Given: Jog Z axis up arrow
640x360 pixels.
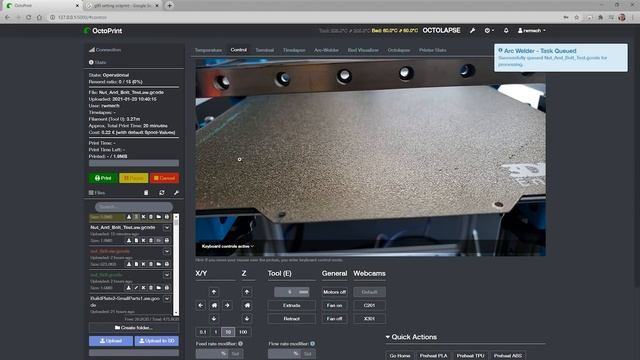Looking at the screenshot, I should [x=247, y=292].
